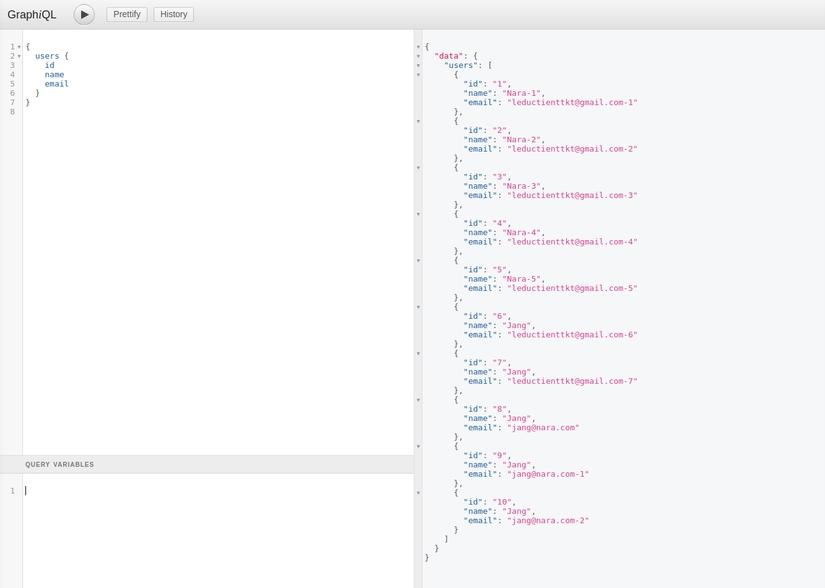Image resolution: width=825 pixels, height=588 pixels.
Task: Run the query with the Execute button
Action: pyautogui.click(x=84, y=14)
